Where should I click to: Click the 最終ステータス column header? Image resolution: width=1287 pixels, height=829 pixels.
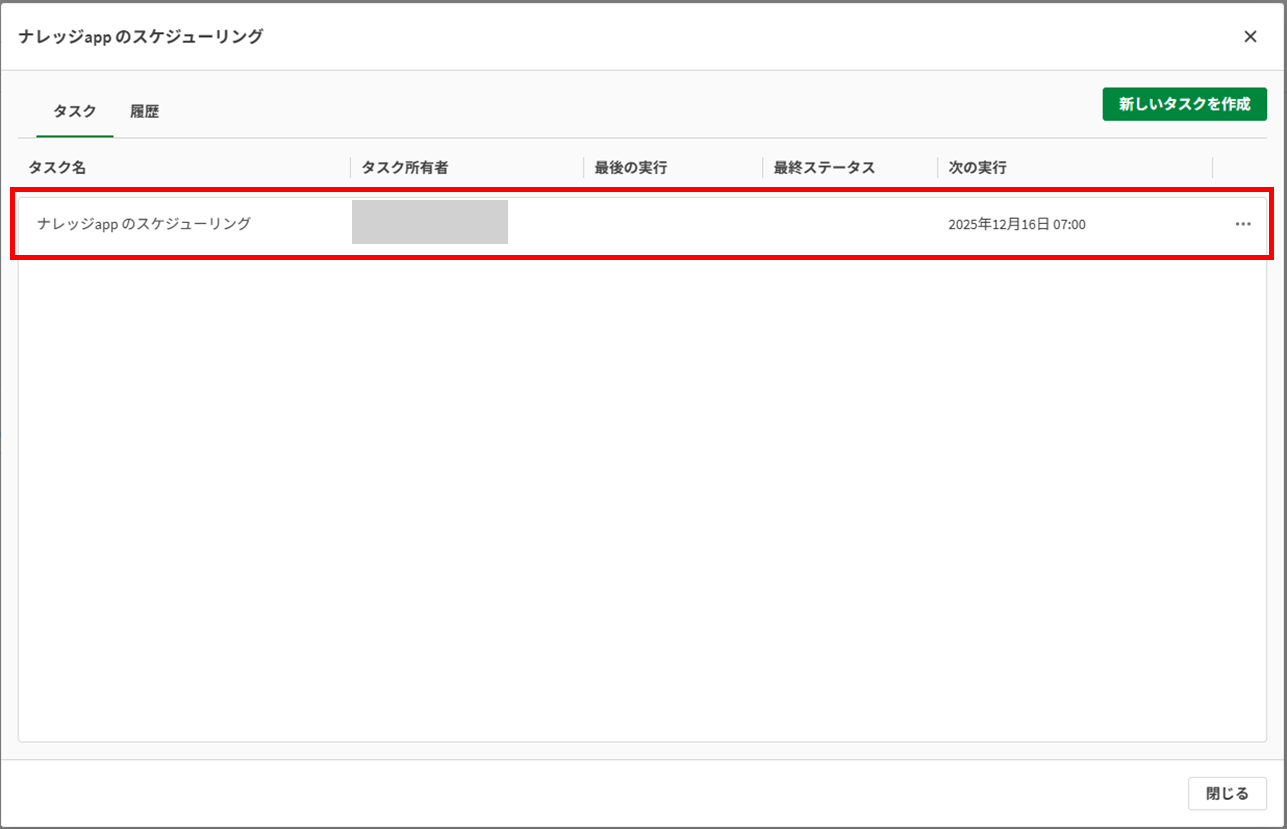tap(824, 168)
